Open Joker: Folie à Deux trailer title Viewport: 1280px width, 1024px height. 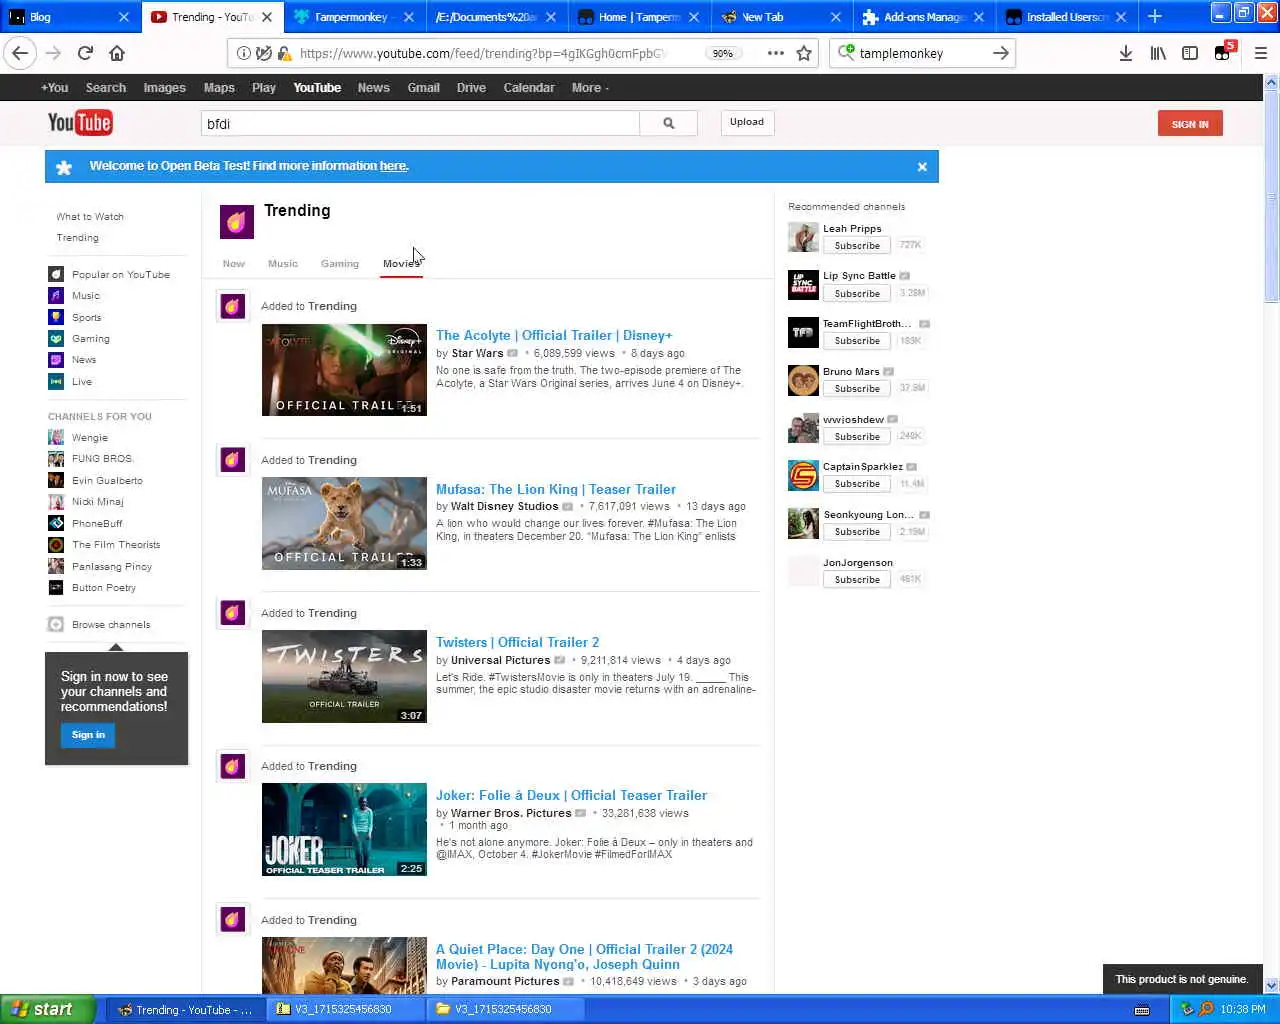(571, 795)
